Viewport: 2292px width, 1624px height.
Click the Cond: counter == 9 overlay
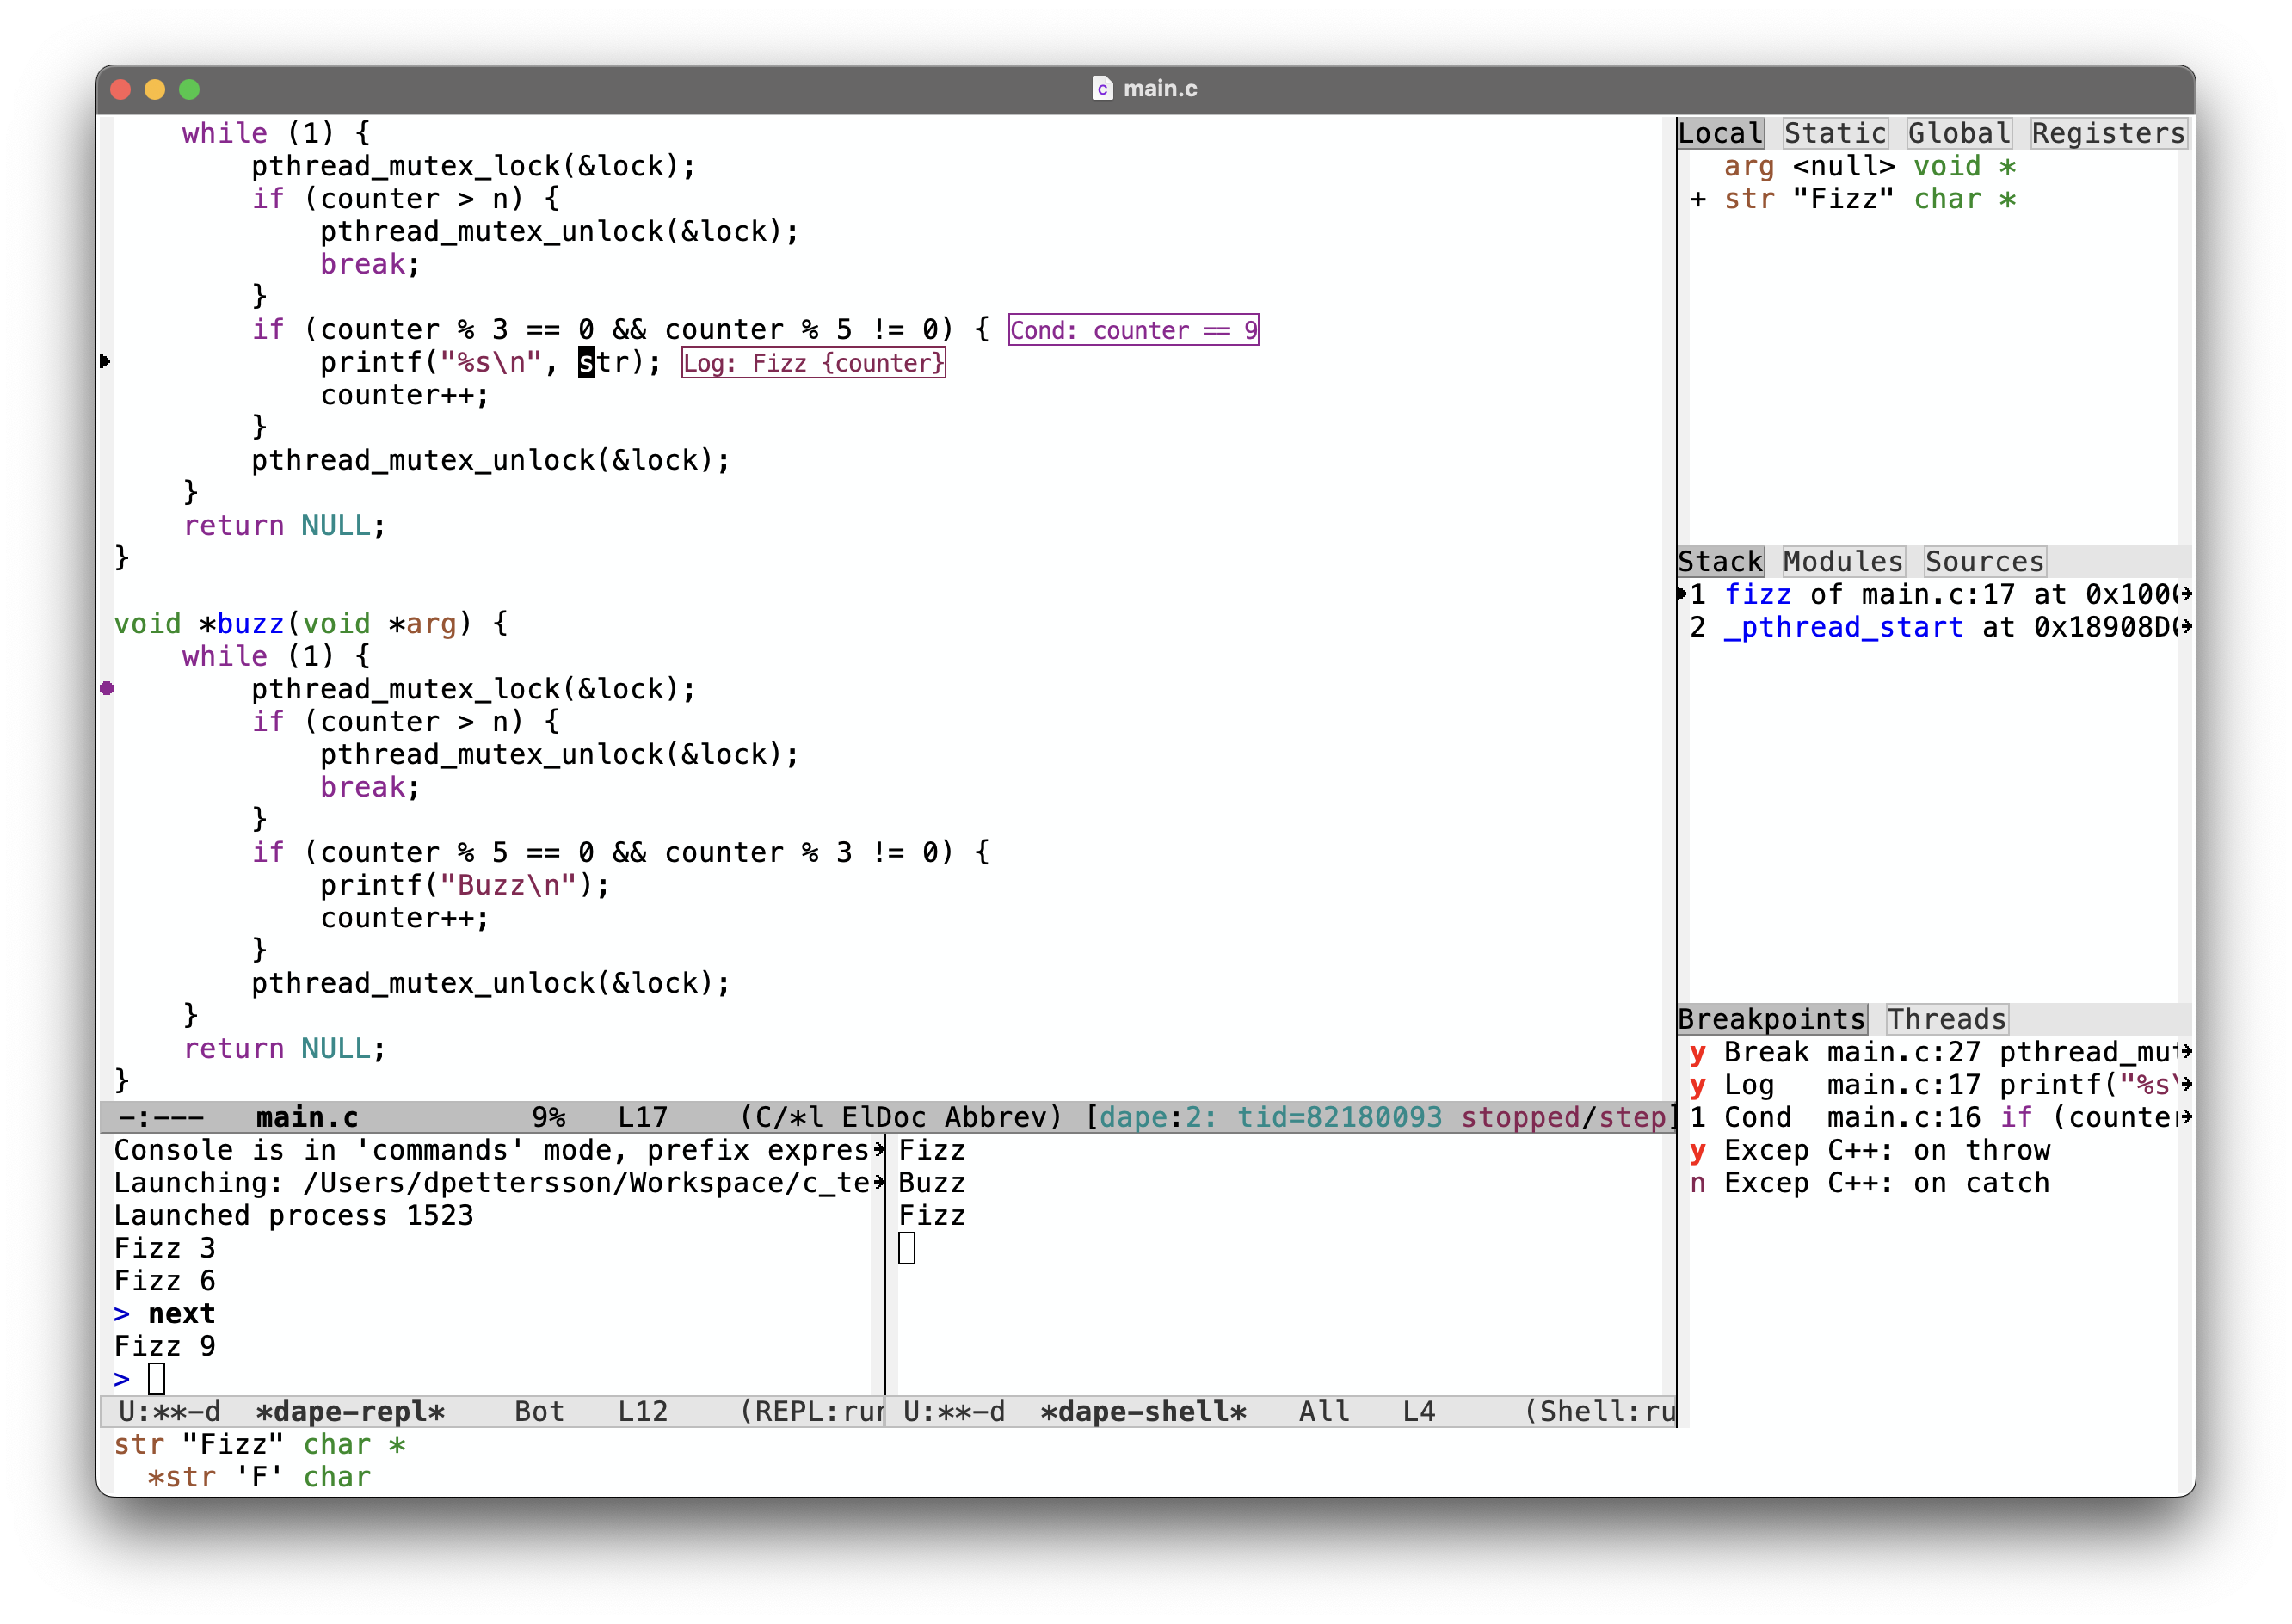coord(1133,330)
